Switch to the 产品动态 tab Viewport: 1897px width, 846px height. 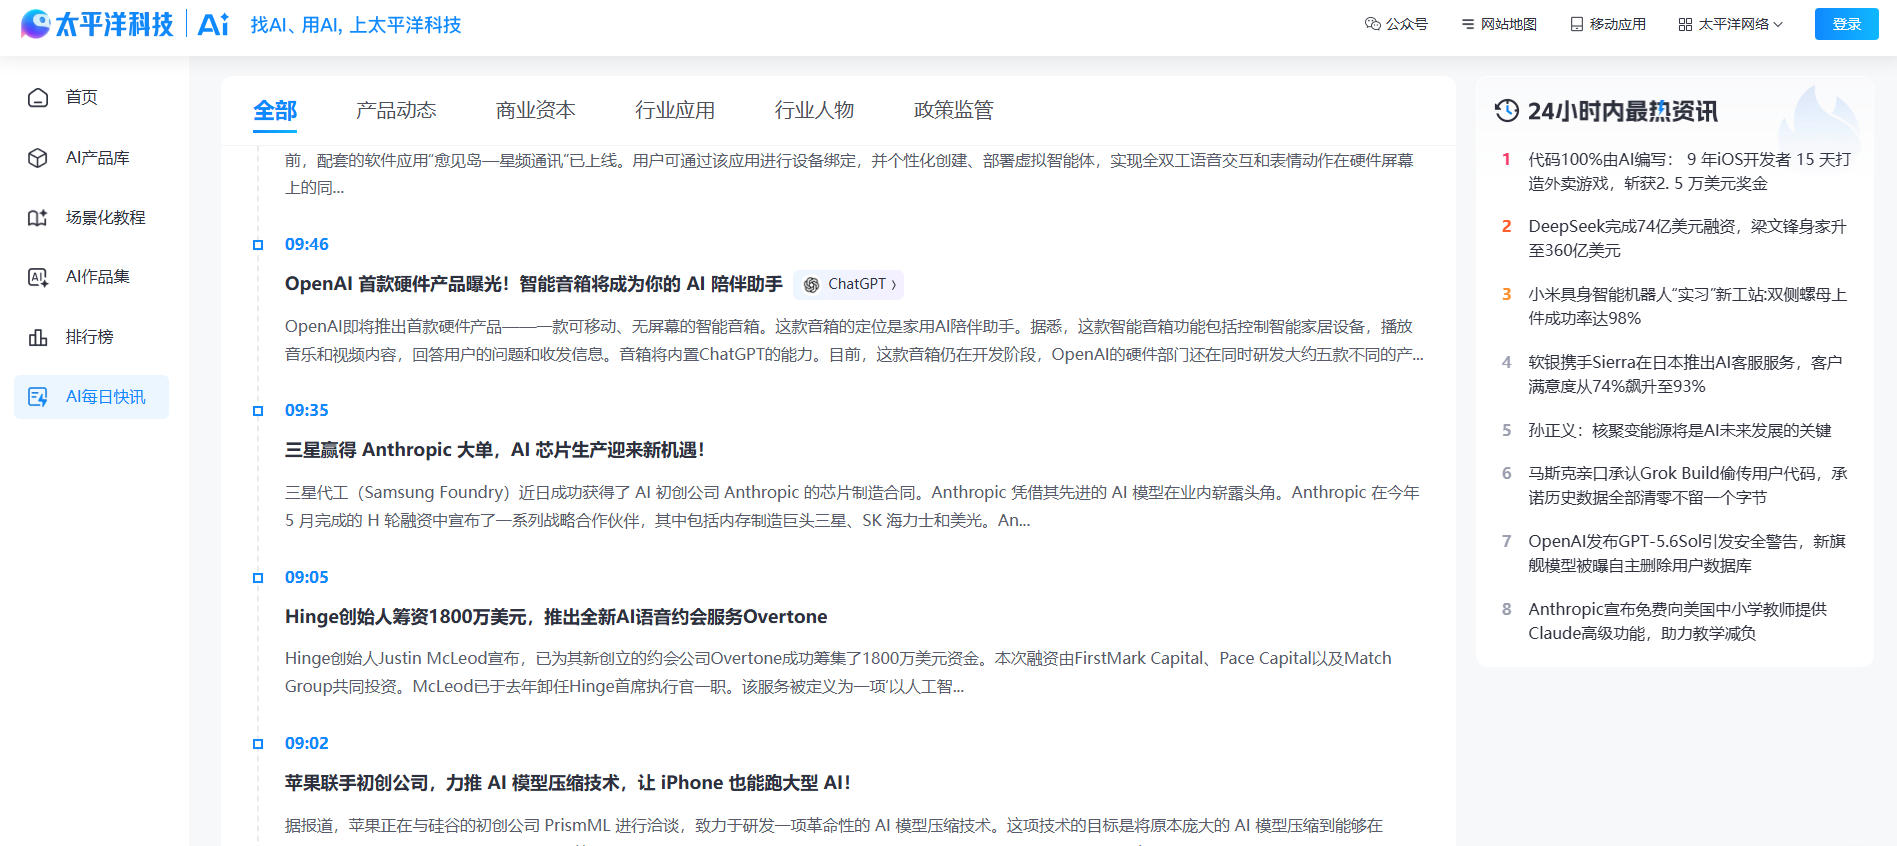pyautogui.click(x=396, y=110)
